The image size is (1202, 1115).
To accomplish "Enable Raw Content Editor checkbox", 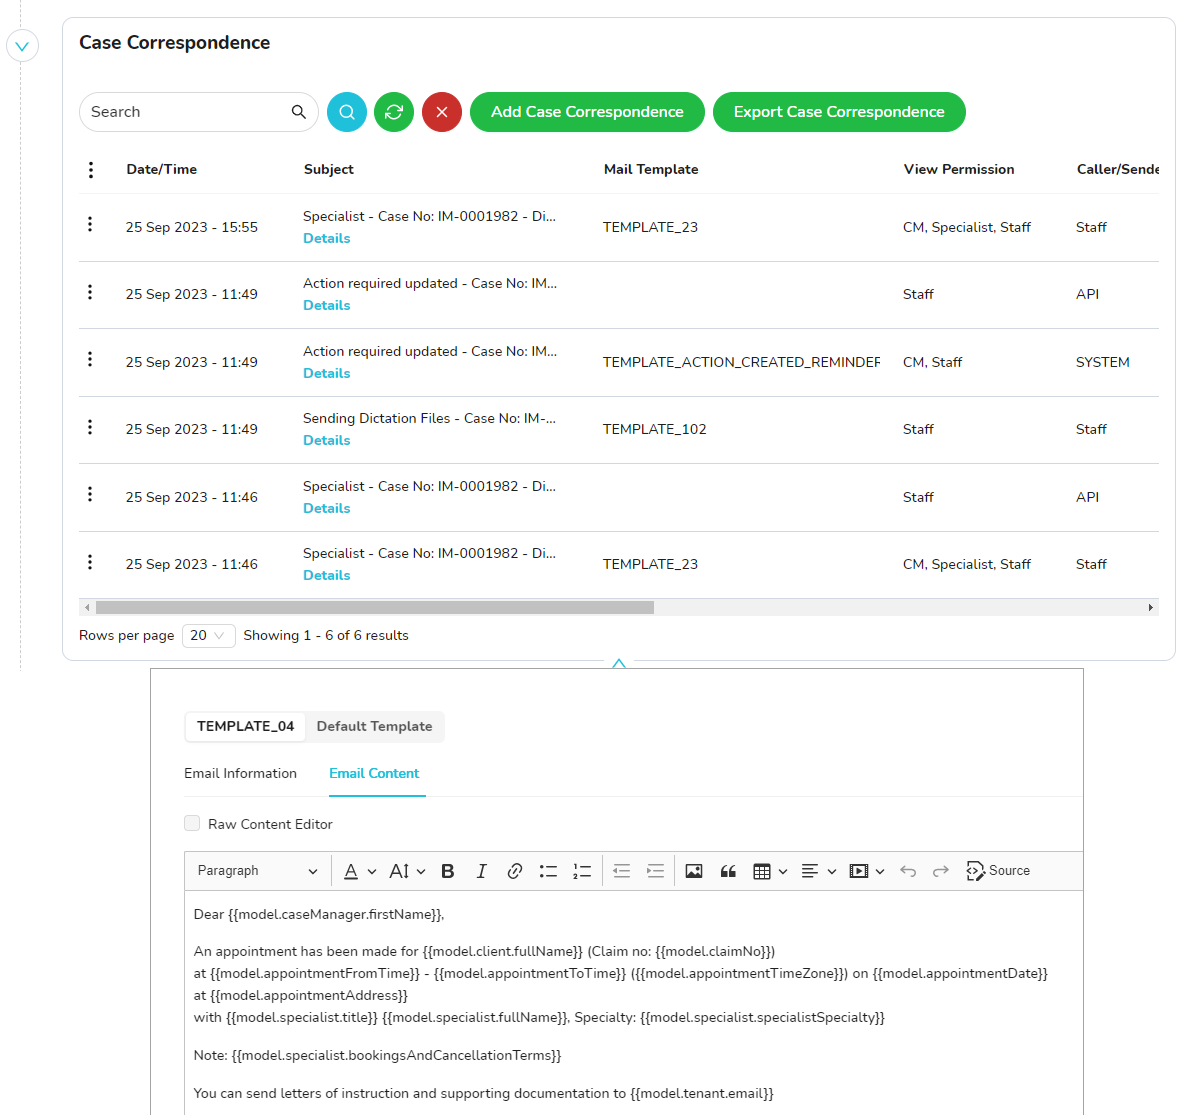I will [x=192, y=823].
